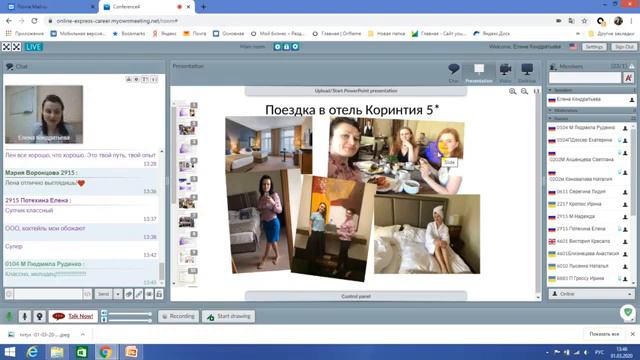Click the speaker webcam video of Елена Кондратьева
The height and width of the screenshot is (360, 640).
pyautogui.click(x=44, y=114)
